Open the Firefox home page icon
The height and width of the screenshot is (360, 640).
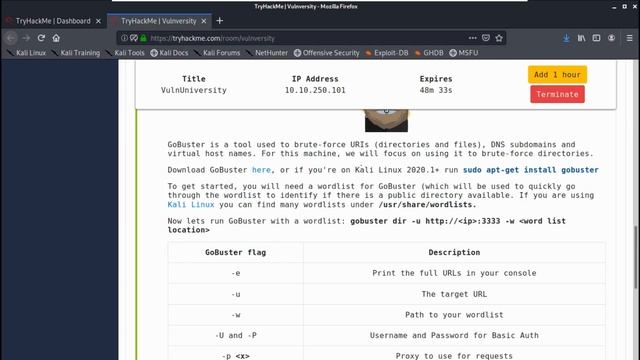(56, 38)
